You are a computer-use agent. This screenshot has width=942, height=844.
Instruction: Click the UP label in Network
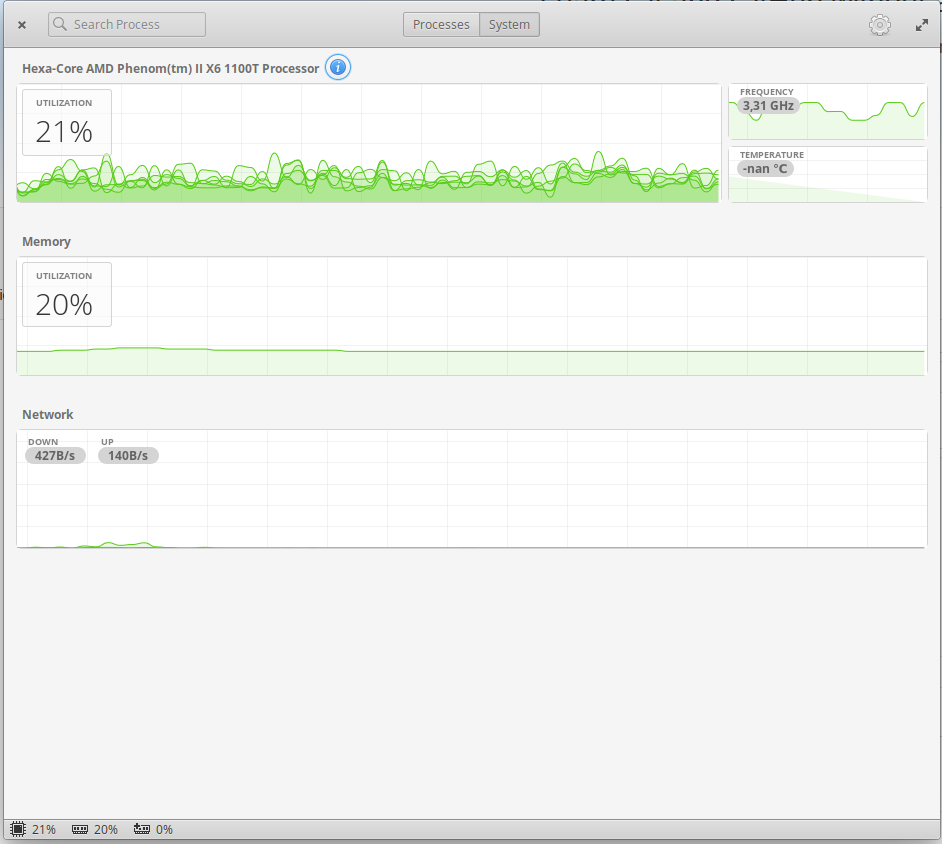click(107, 442)
